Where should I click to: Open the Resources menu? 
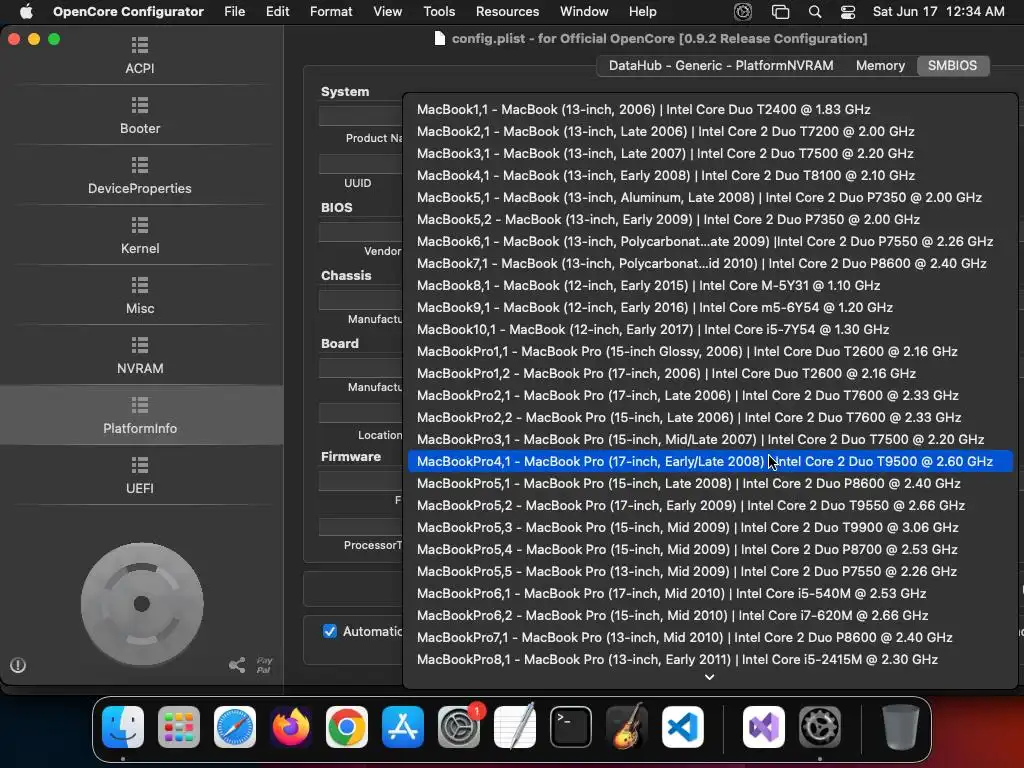(507, 12)
